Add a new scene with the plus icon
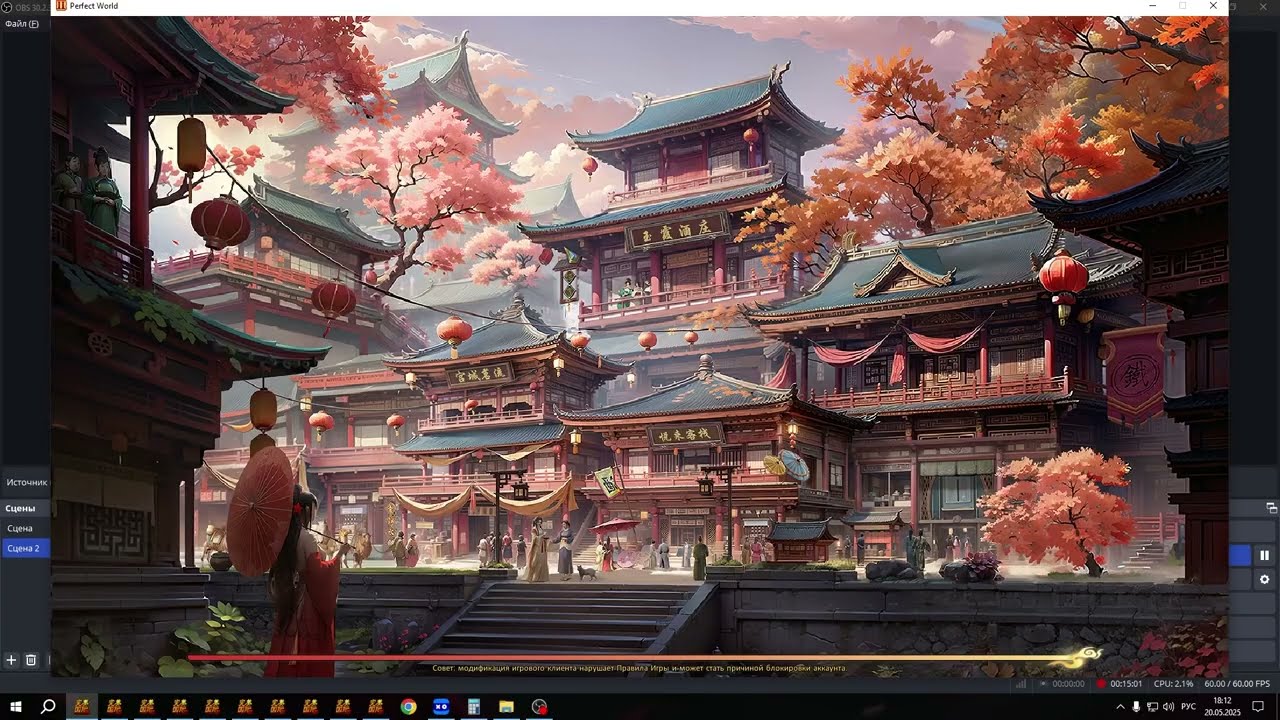Viewport: 1280px width, 720px height. coord(12,660)
